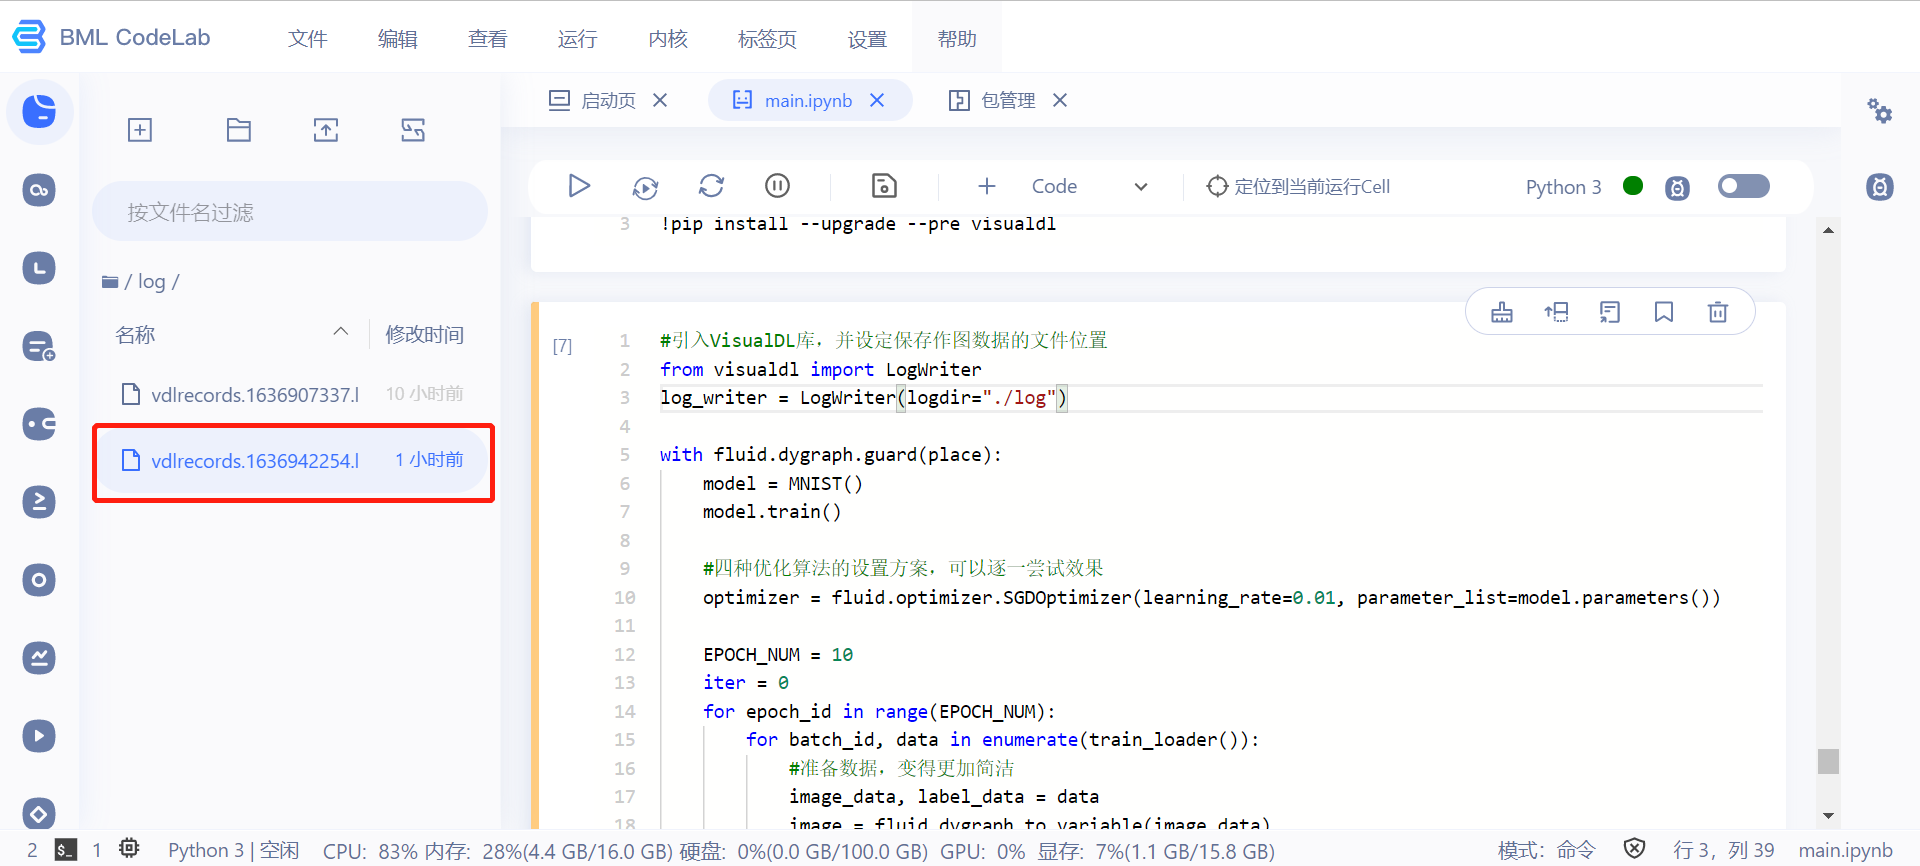This screenshot has height=866, width=1920.
Task: Open cell comment note icon
Action: coord(1610,312)
